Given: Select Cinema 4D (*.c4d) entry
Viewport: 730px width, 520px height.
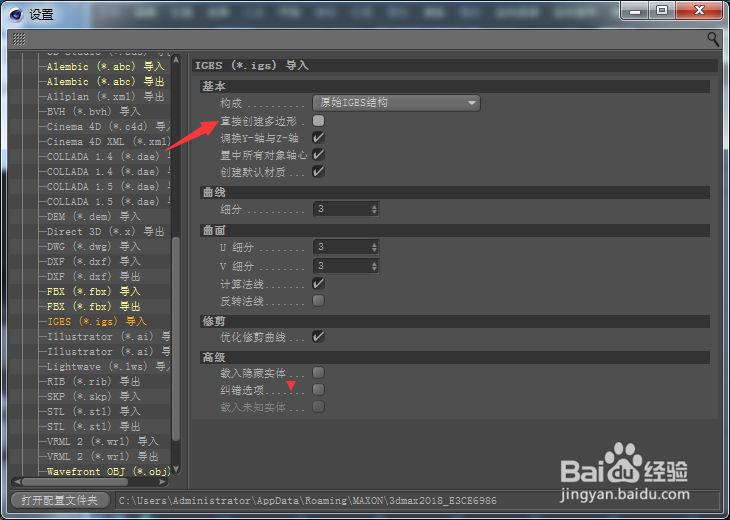Looking at the screenshot, I should click(x=108, y=127).
